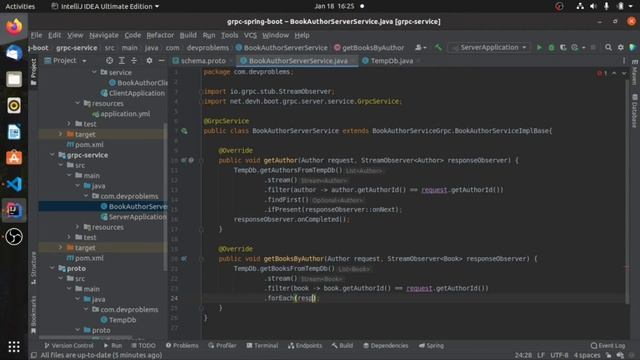Open ServerApplication run configuration dropdown
640x360 pixels.
pyautogui.click(x=489, y=48)
